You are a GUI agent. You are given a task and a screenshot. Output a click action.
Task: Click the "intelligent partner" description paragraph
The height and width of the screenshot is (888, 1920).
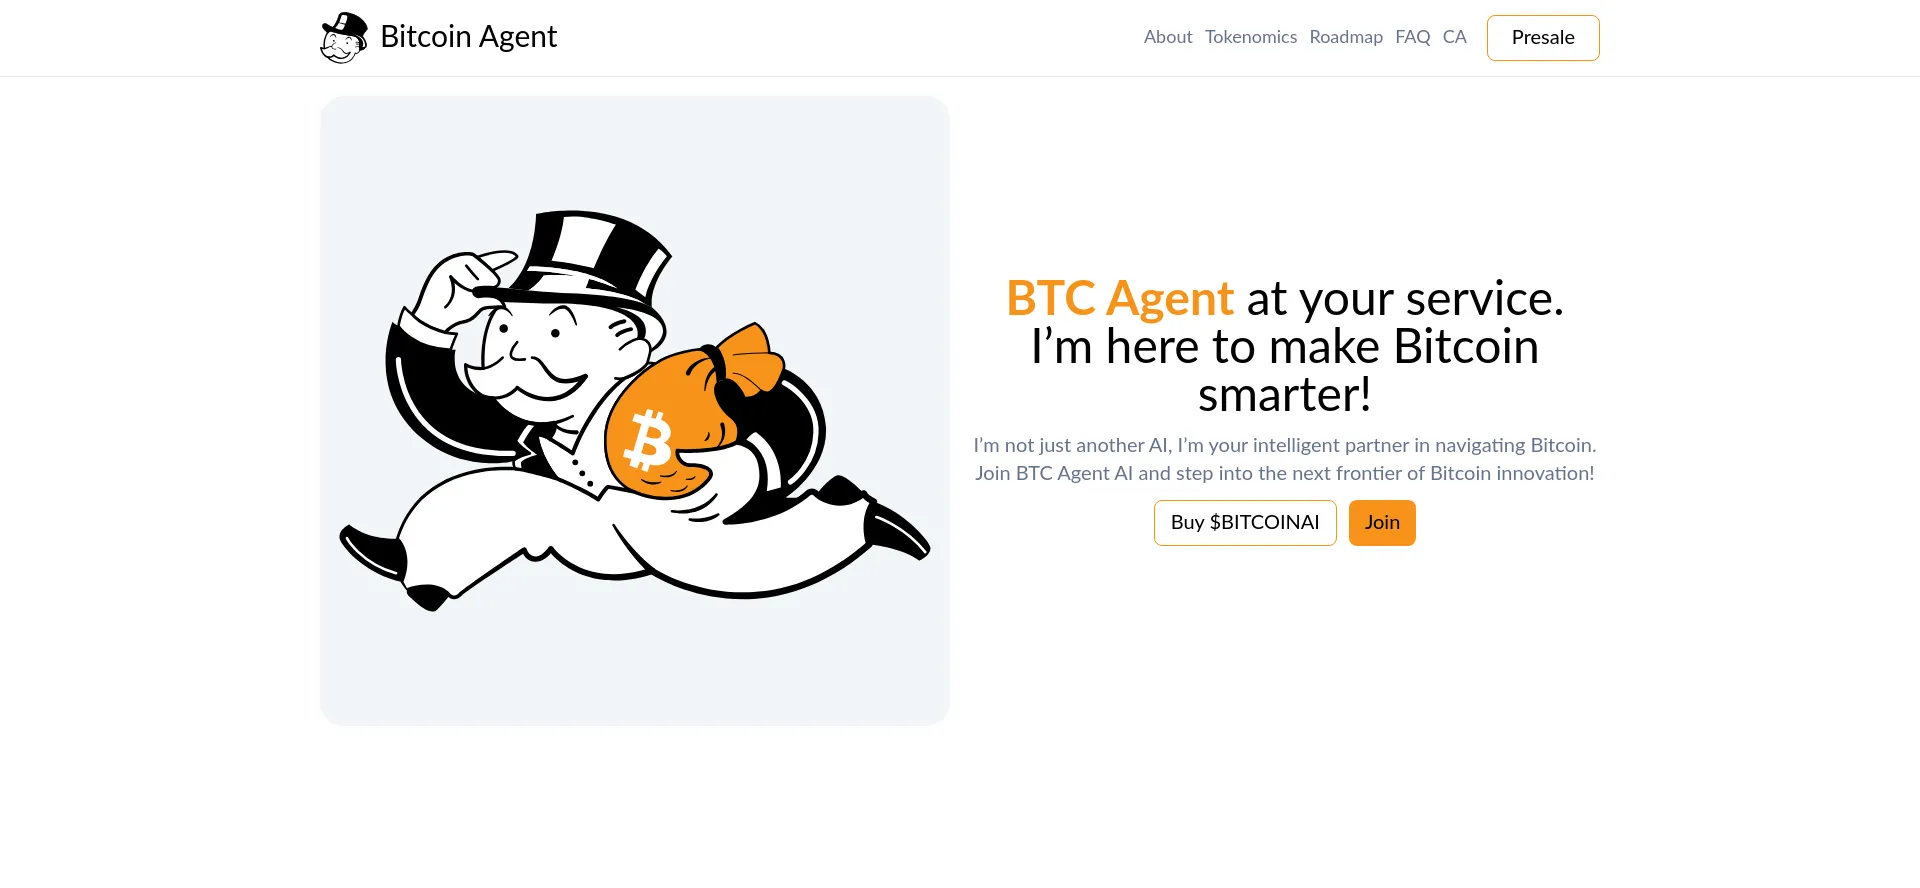(x=1285, y=459)
